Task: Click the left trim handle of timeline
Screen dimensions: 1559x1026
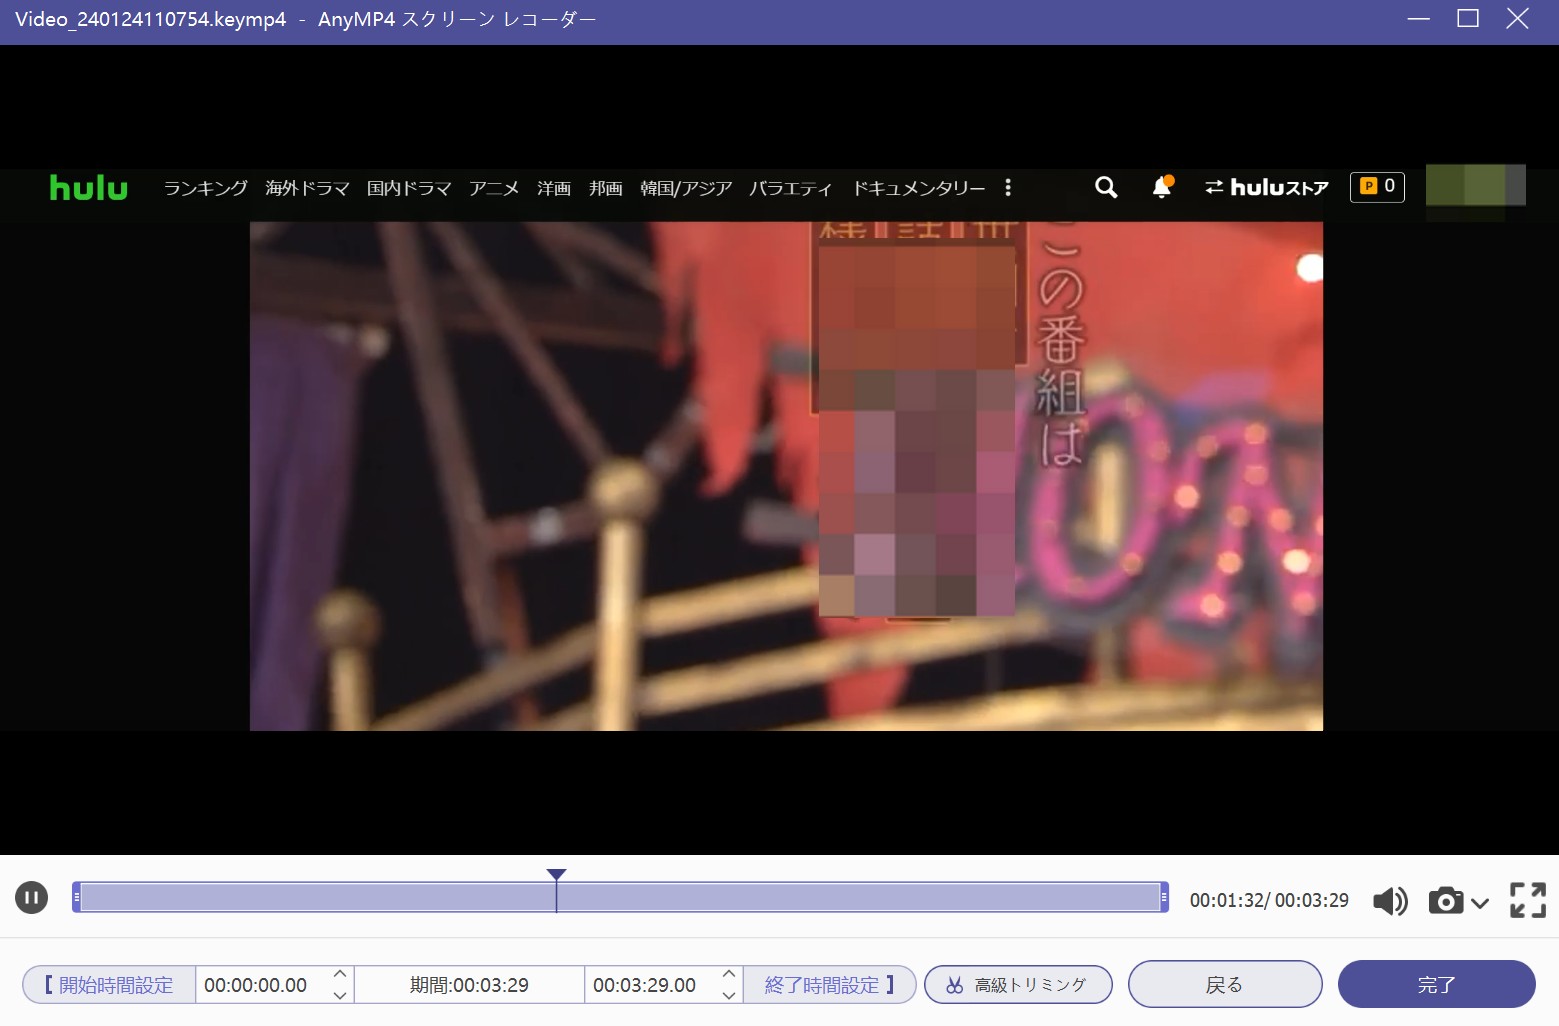Action: pos(77,897)
